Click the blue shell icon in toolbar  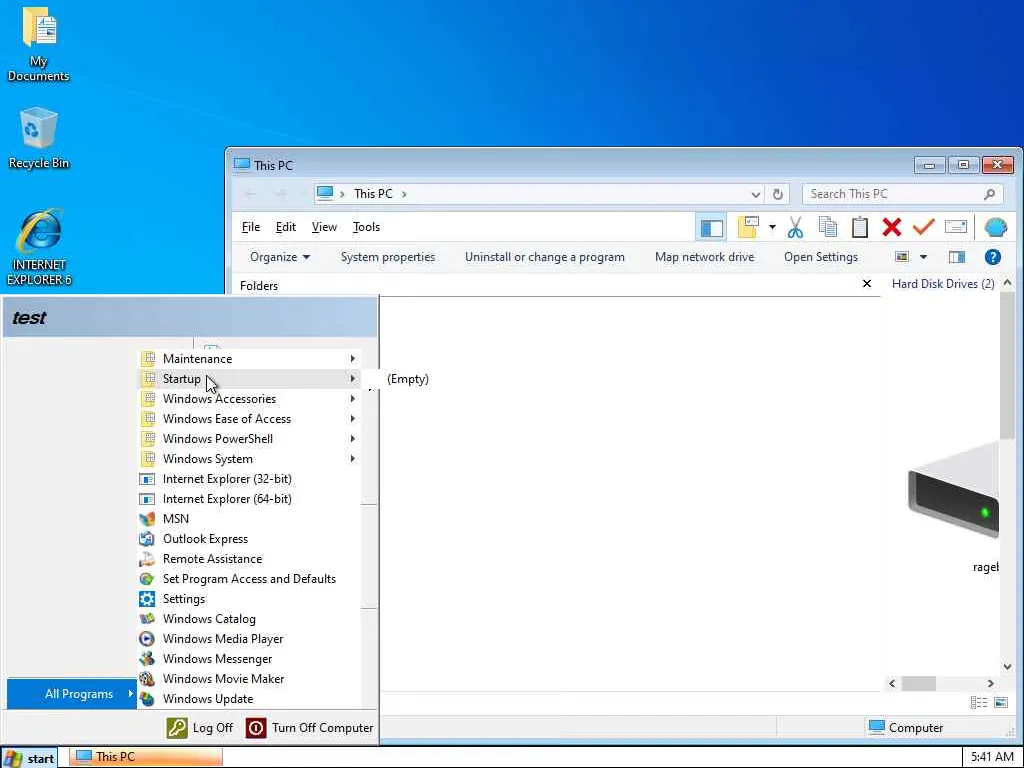995,227
